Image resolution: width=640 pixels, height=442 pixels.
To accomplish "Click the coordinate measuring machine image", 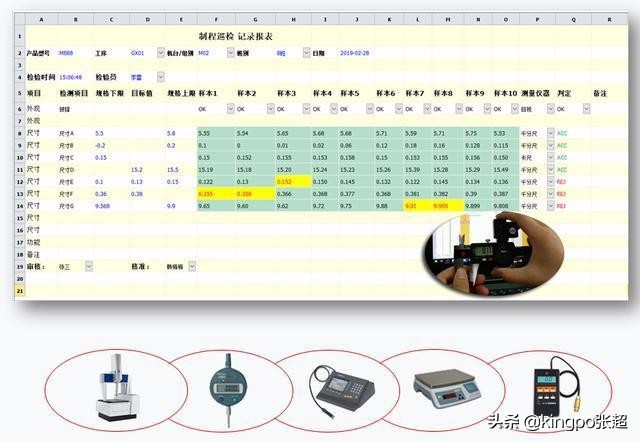I will pos(117,388).
